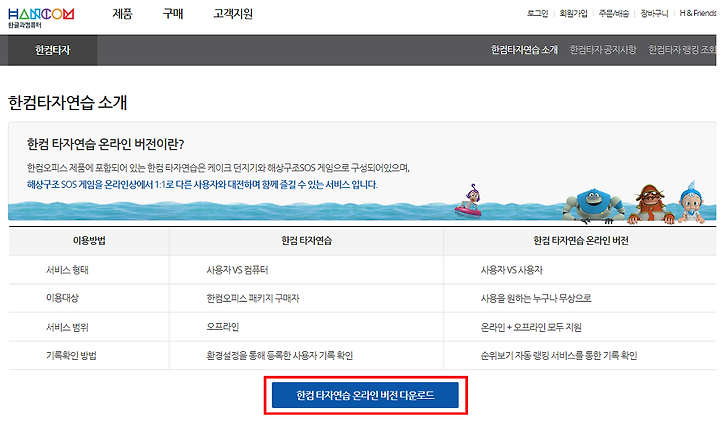
Task: Click the 사용을 원하는 누구나 무상으로 cell
Action: (x=536, y=298)
